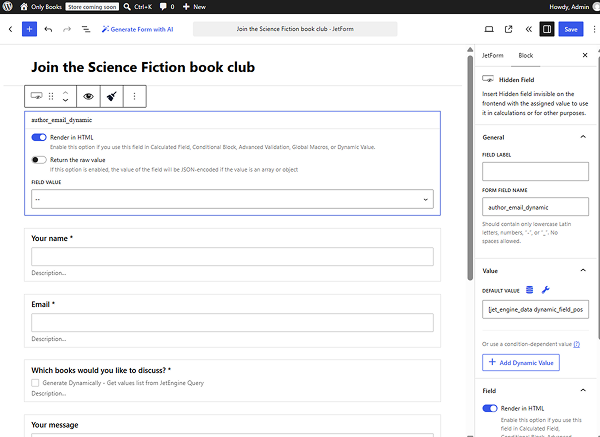The height and width of the screenshot is (437, 600).
Task: Redo the last undone change
Action: click(x=67, y=29)
